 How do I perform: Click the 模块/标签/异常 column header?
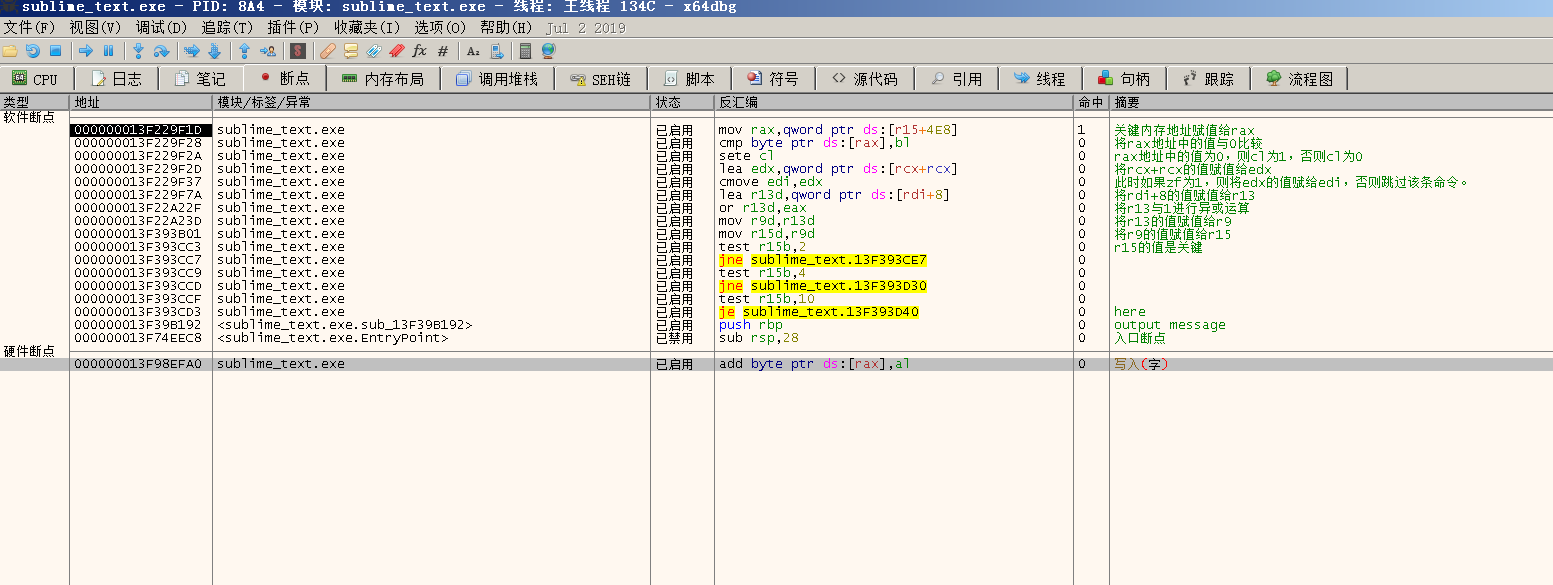click(432, 103)
